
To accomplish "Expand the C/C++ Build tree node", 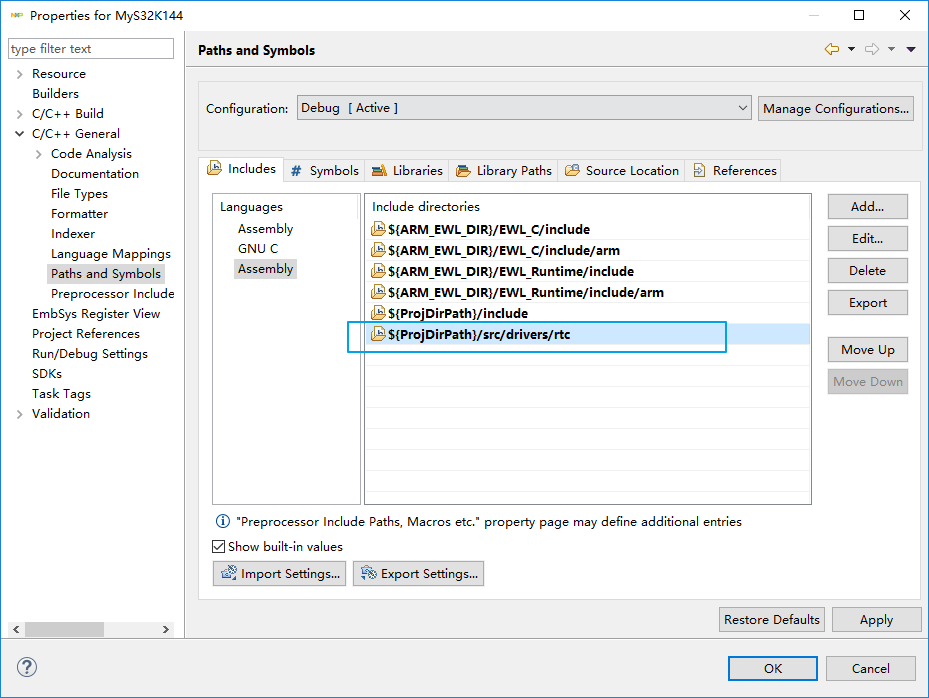I will tap(20, 114).
